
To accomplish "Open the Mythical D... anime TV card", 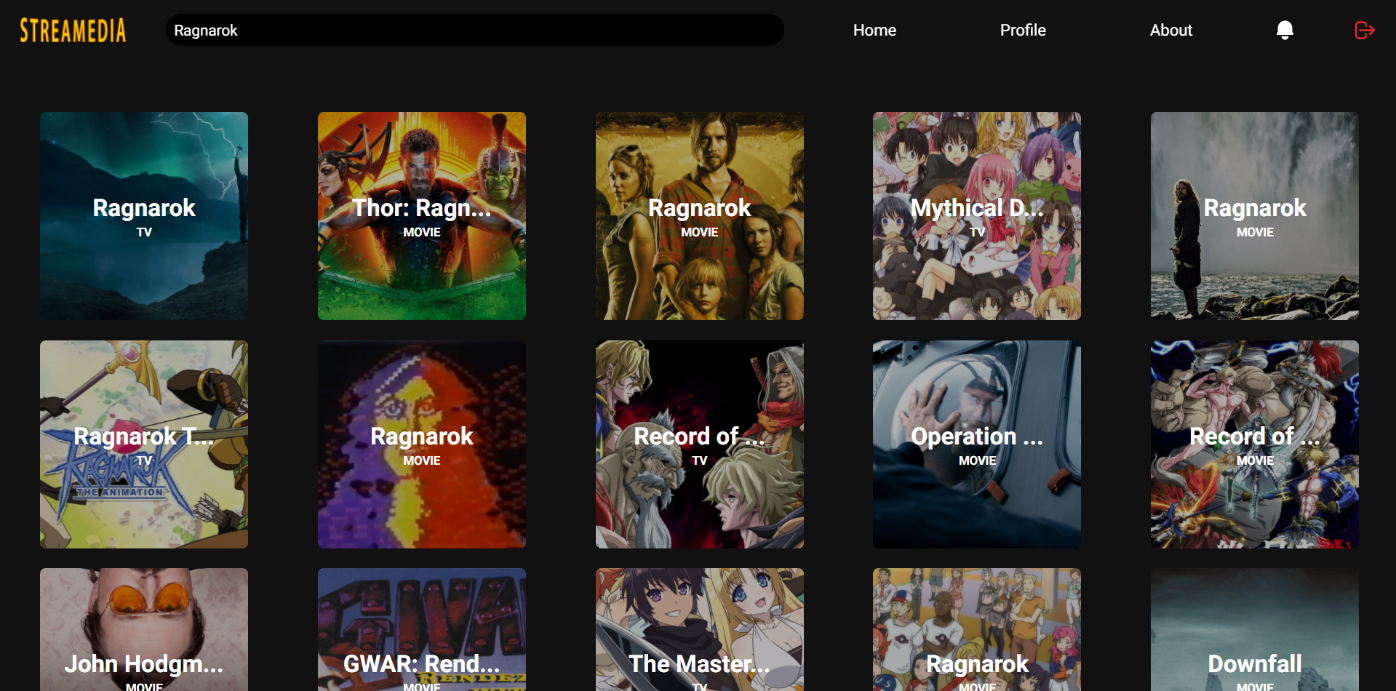I will [x=977, y=216].
